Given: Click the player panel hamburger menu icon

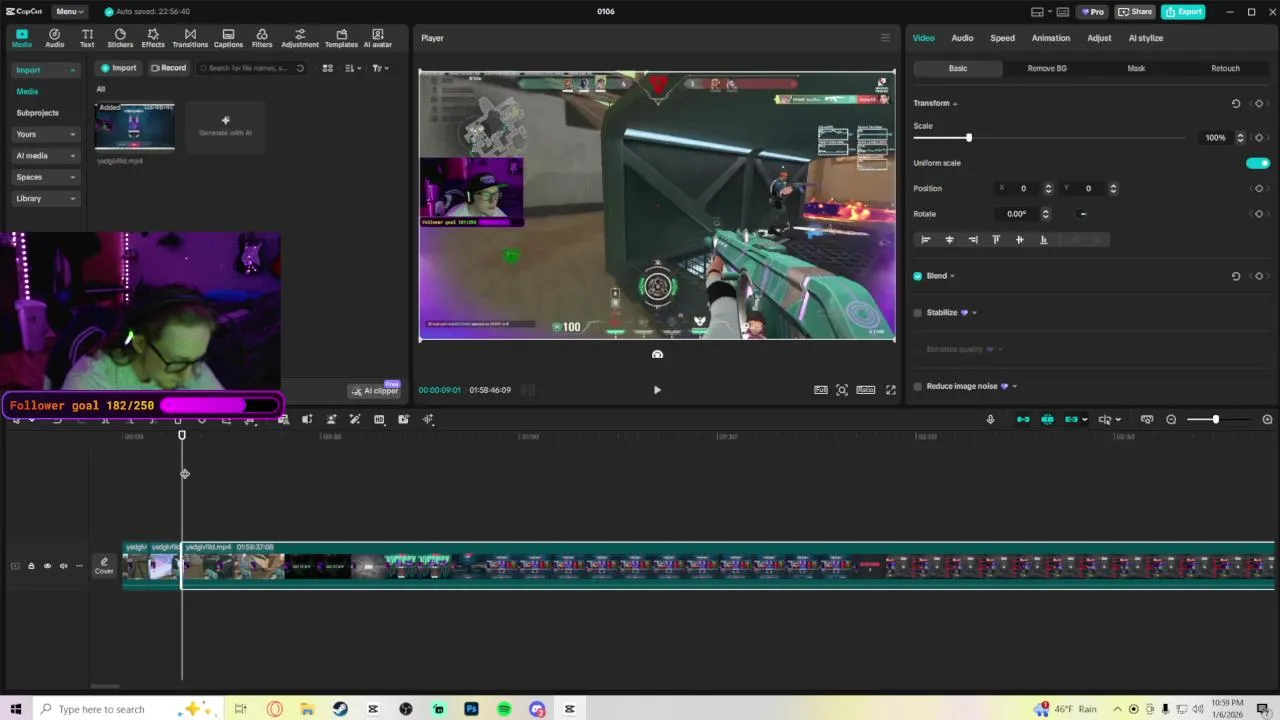Looking at the screenshot, I should tap(885, 38).
